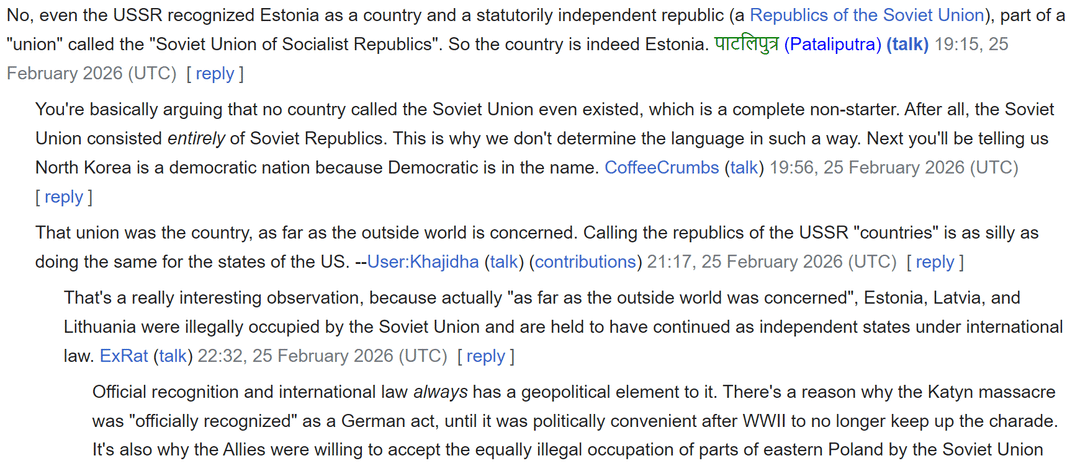Image resolution: width=1080 pixels, height=466 pixels.
Task: Reply to the Khajidha comment
Action: pyautogui.click(x=935, y=262)
